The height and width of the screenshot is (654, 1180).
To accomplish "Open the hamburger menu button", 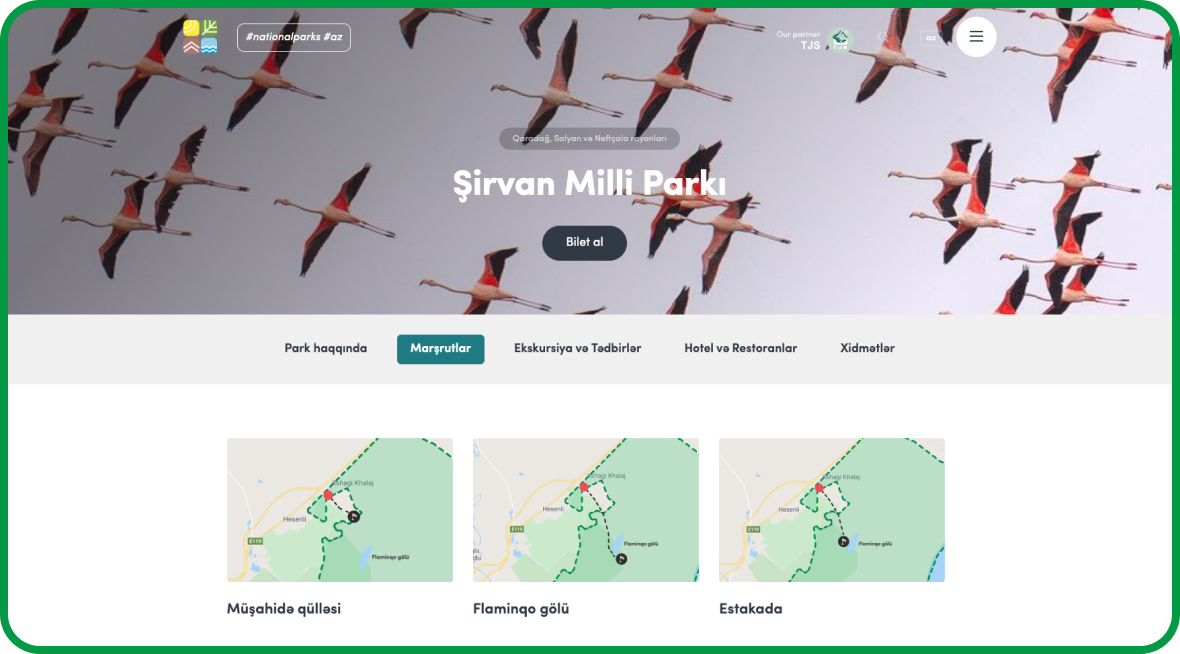I will pos(976,37).
